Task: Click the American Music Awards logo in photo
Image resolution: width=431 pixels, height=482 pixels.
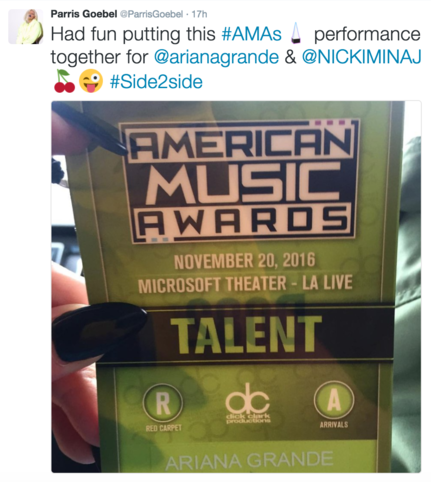Action: click(239, 181)
